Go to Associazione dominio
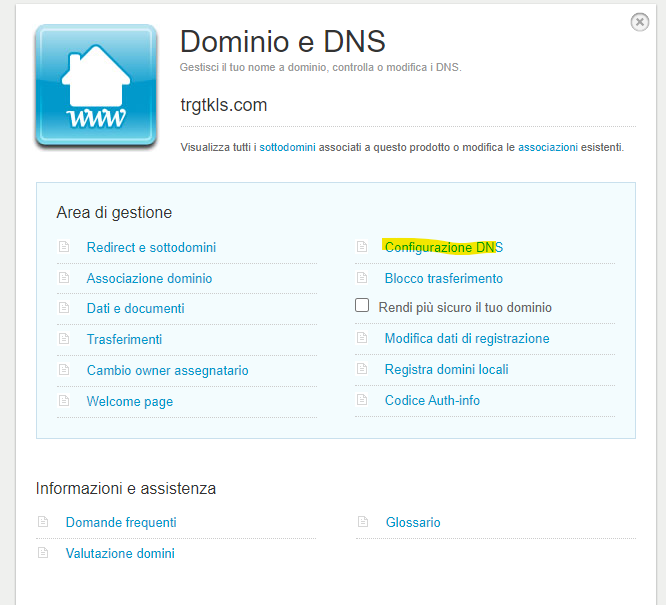 (149, 278)
